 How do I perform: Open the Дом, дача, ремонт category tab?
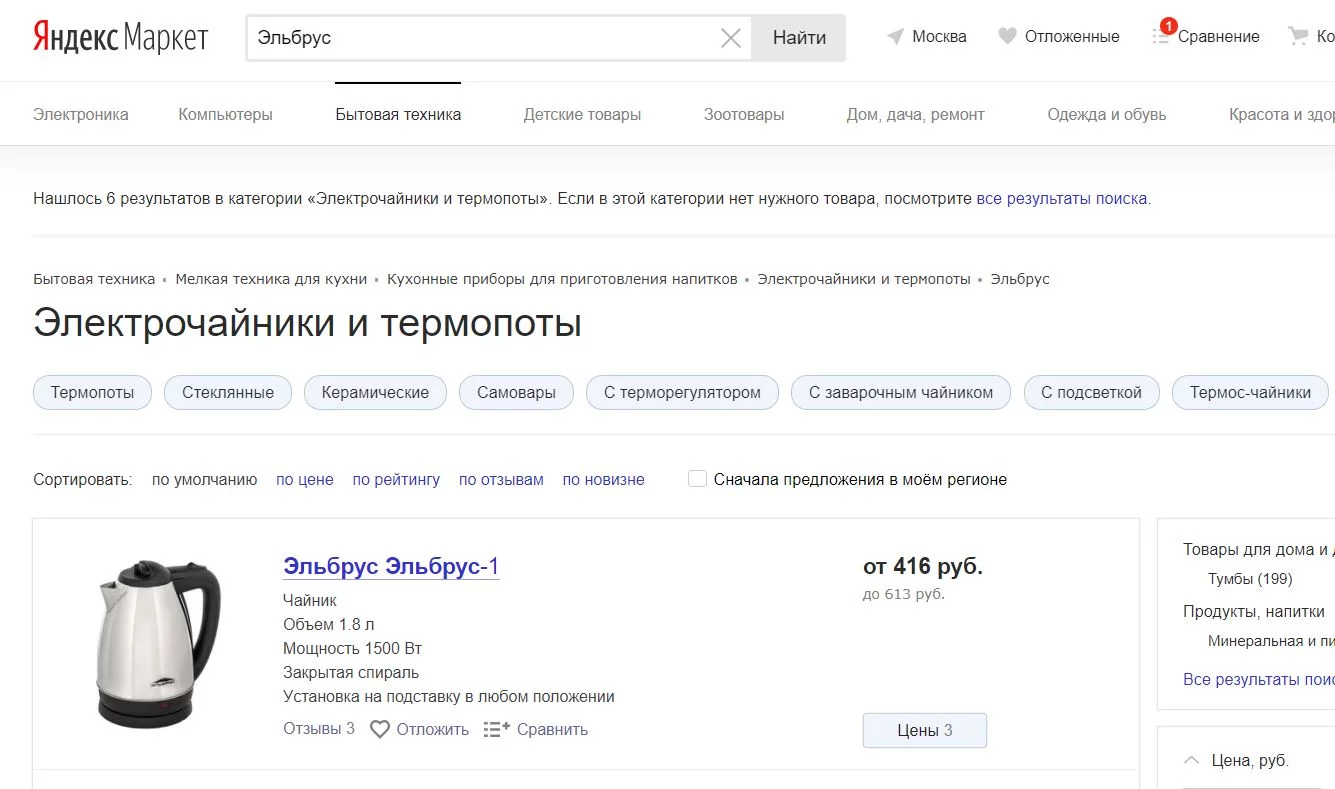coord(916,114)
